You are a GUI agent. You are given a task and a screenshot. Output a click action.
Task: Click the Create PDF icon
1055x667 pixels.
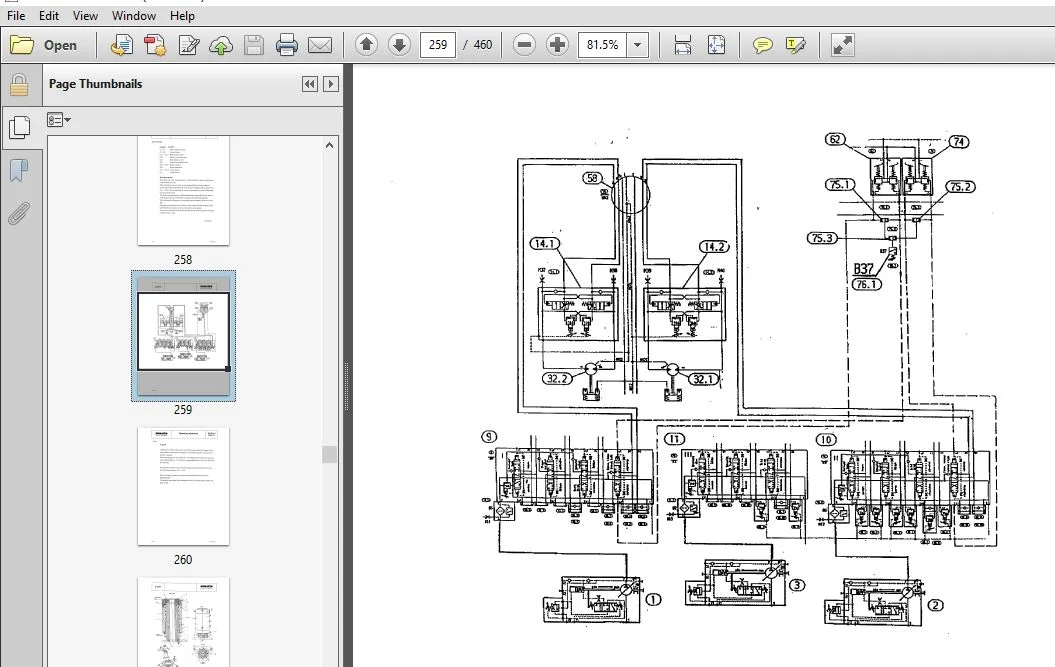[155, 45]
